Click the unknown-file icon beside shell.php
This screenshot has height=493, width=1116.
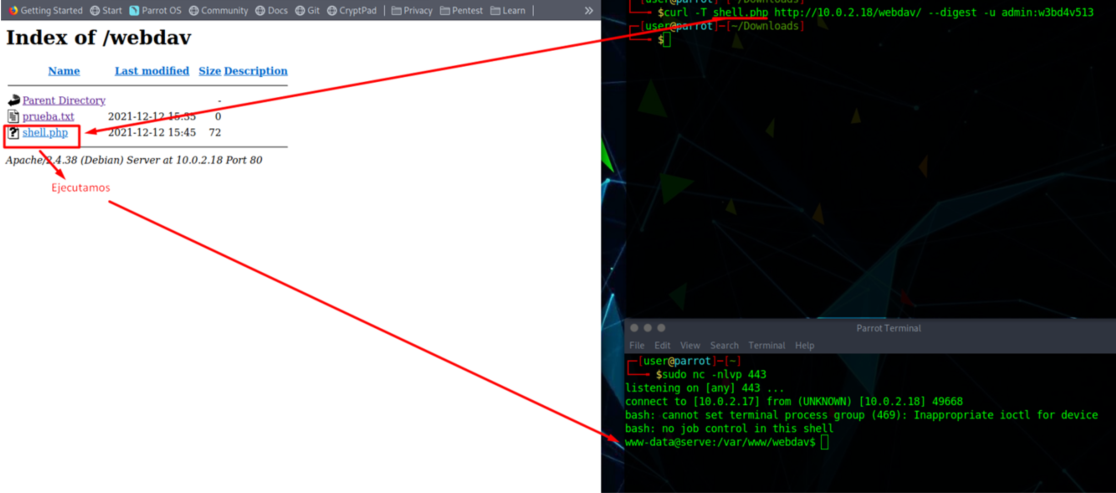click(14, 132)
